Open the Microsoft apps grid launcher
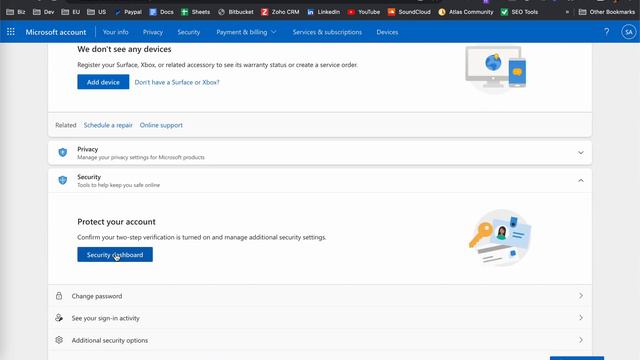This screenshot has width=640, height=360. (x=11, y=32)
